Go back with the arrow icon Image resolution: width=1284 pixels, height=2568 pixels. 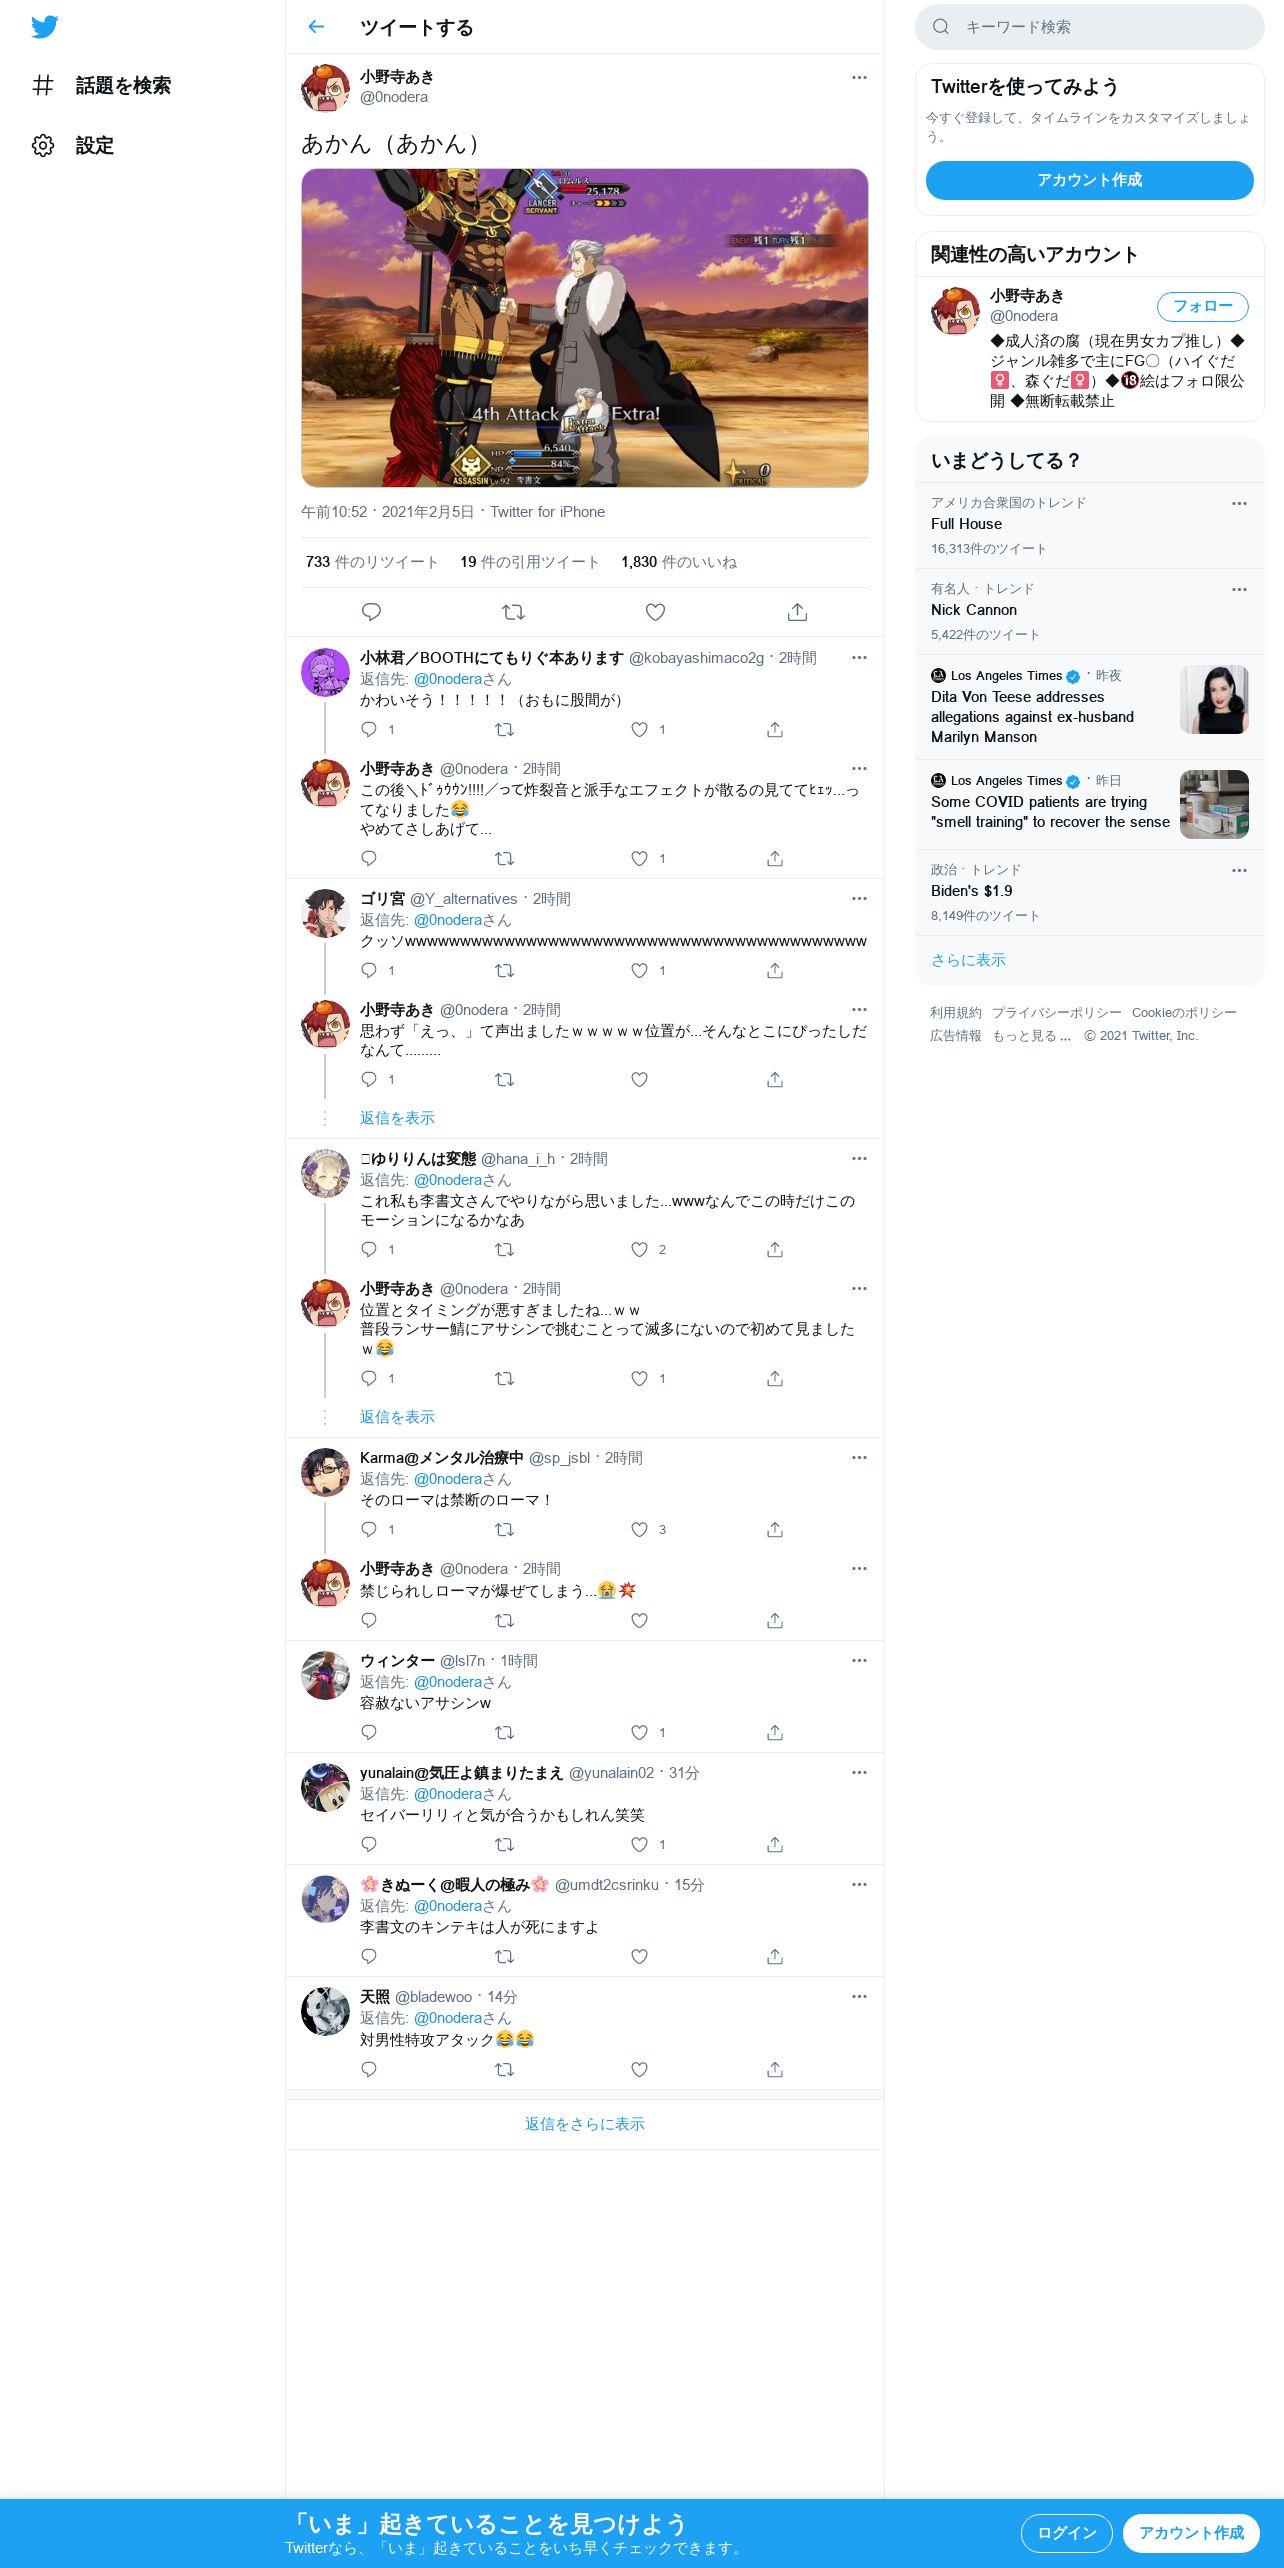tap(316, 27)
